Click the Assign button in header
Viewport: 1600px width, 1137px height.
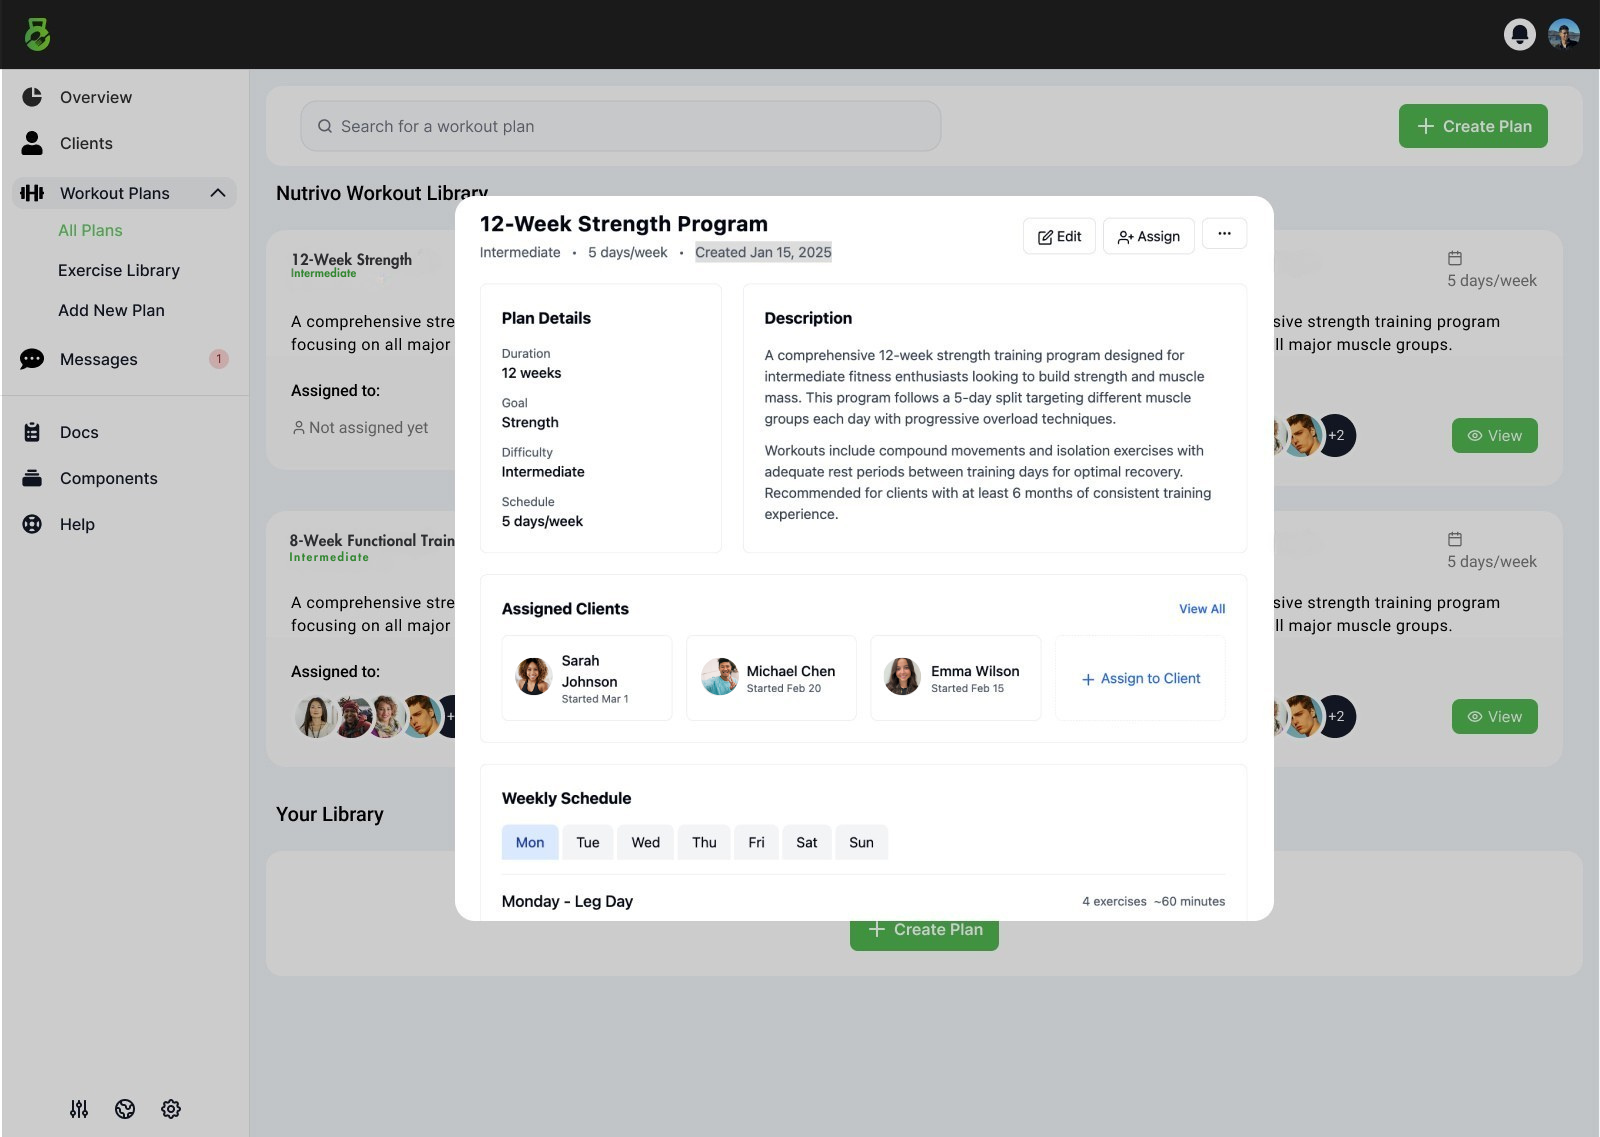1148,236
